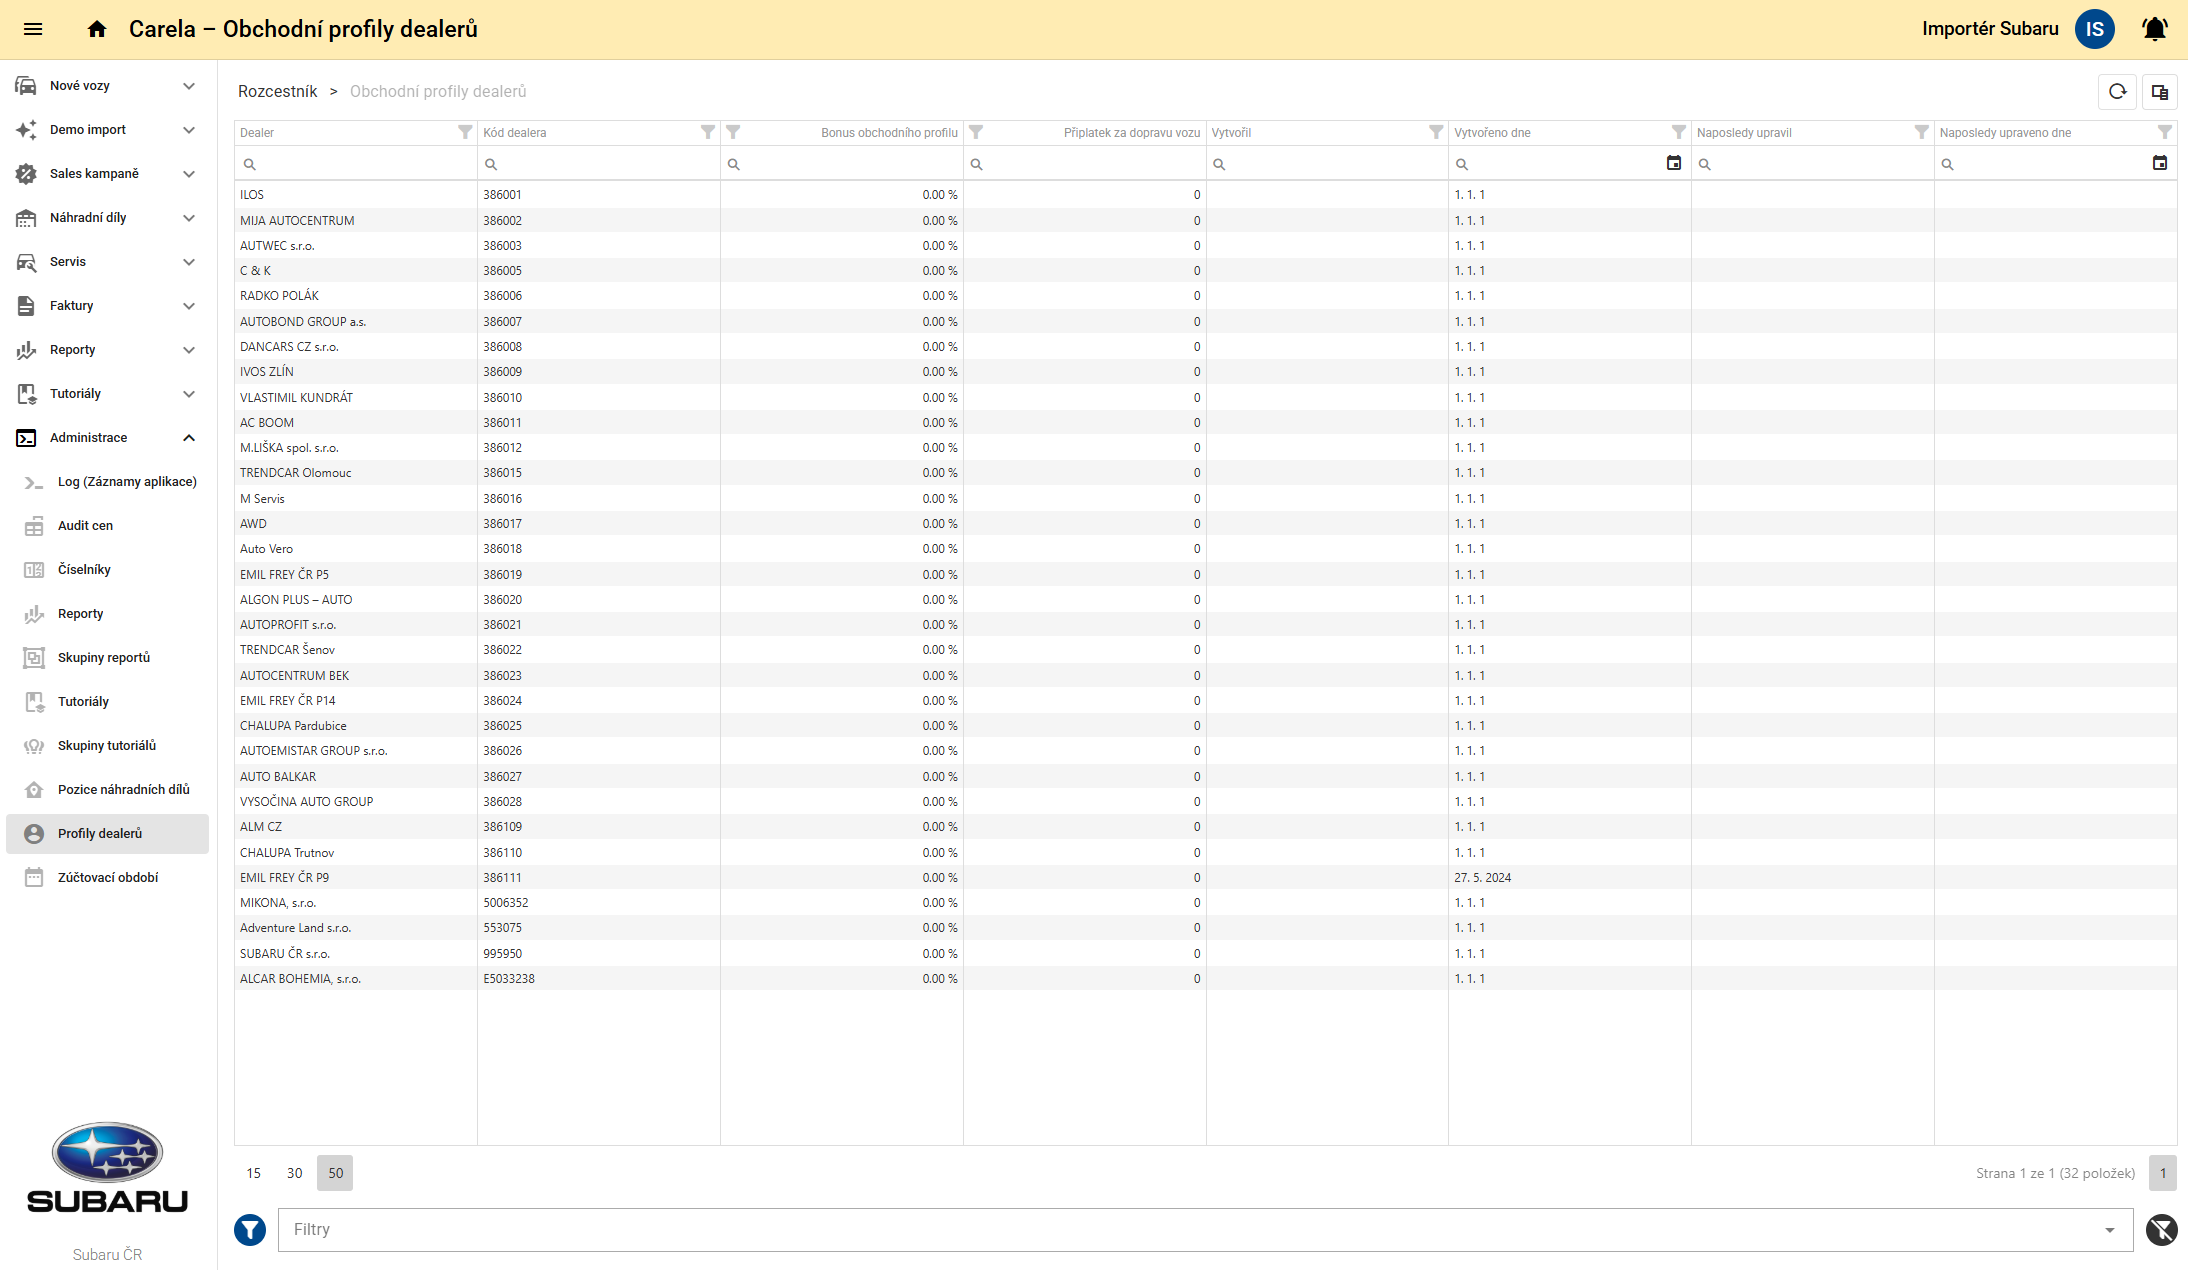The image size is (2188, 1270).
Task: Select Profily dealerů in sidebar
Action: [107, 834]
